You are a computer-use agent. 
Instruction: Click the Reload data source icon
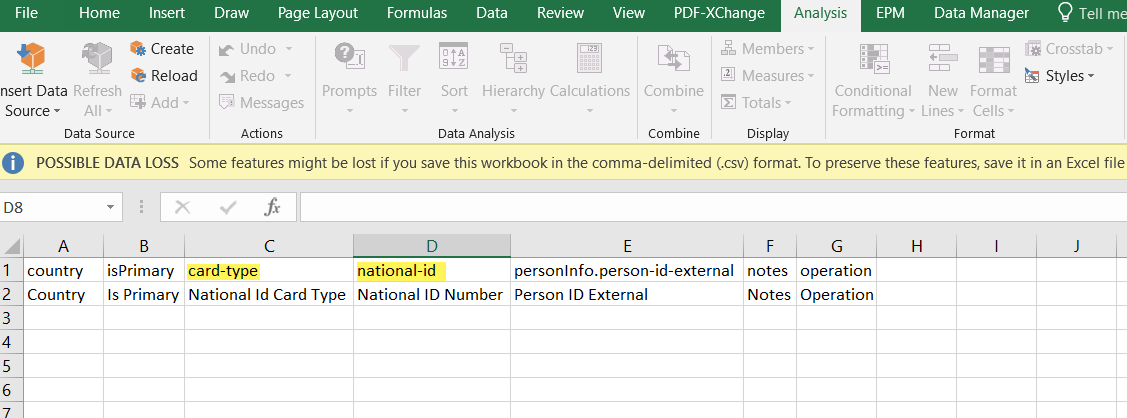tap(138, 75)
